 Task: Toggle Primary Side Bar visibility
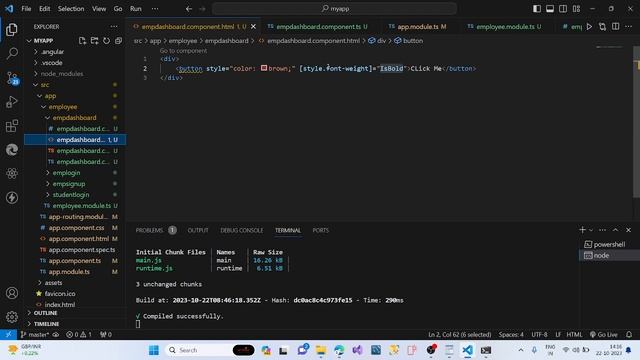(537, 9)
